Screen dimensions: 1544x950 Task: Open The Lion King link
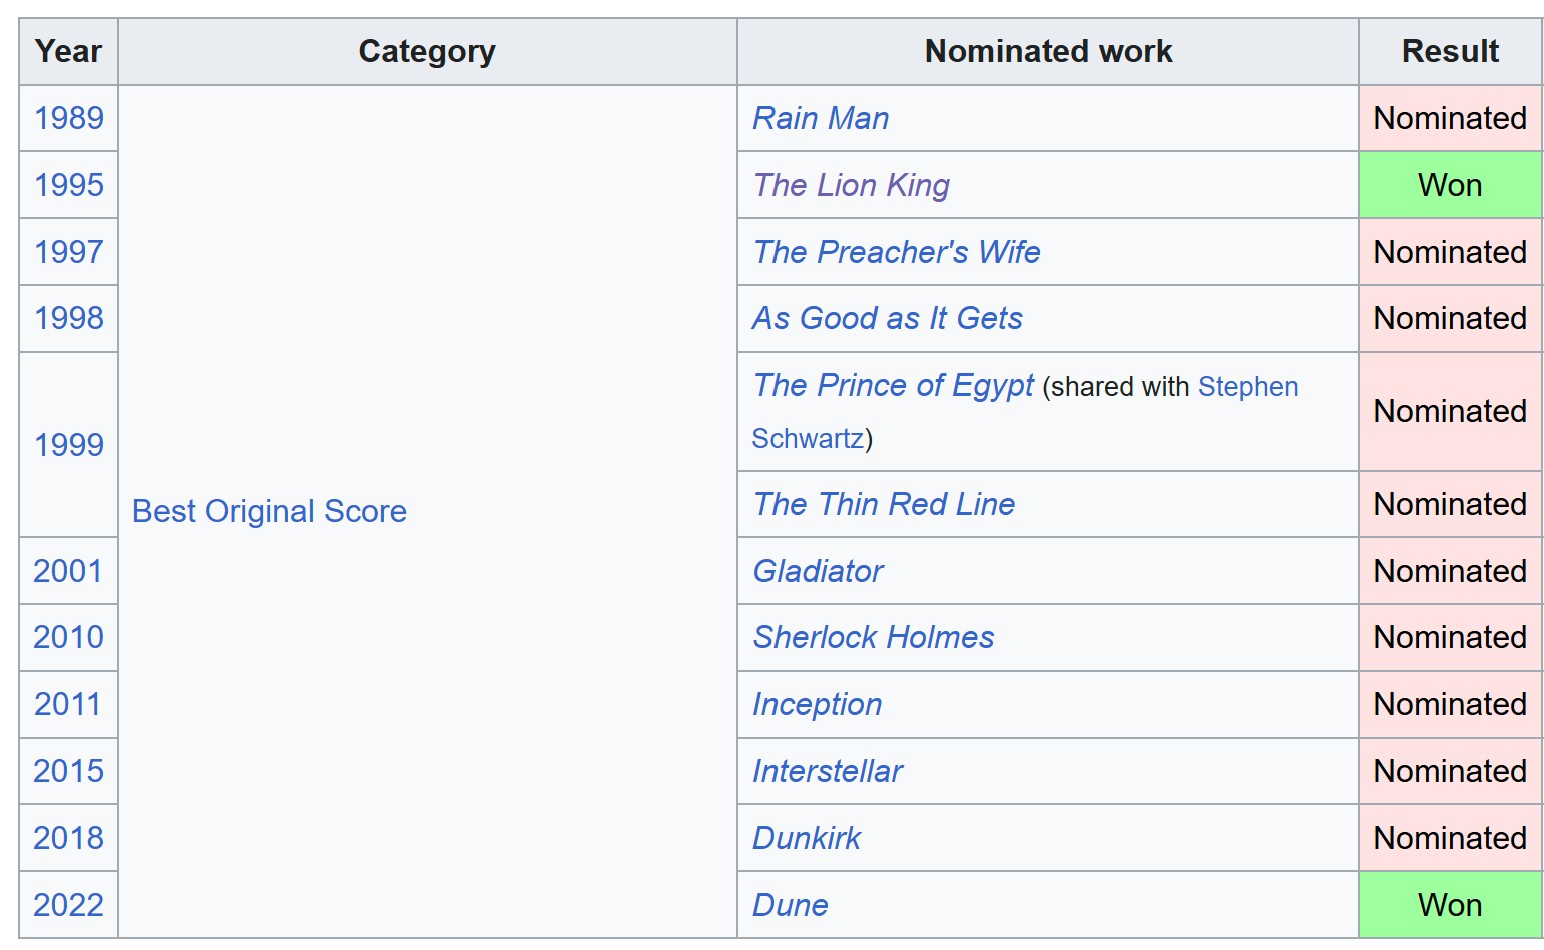851,185
